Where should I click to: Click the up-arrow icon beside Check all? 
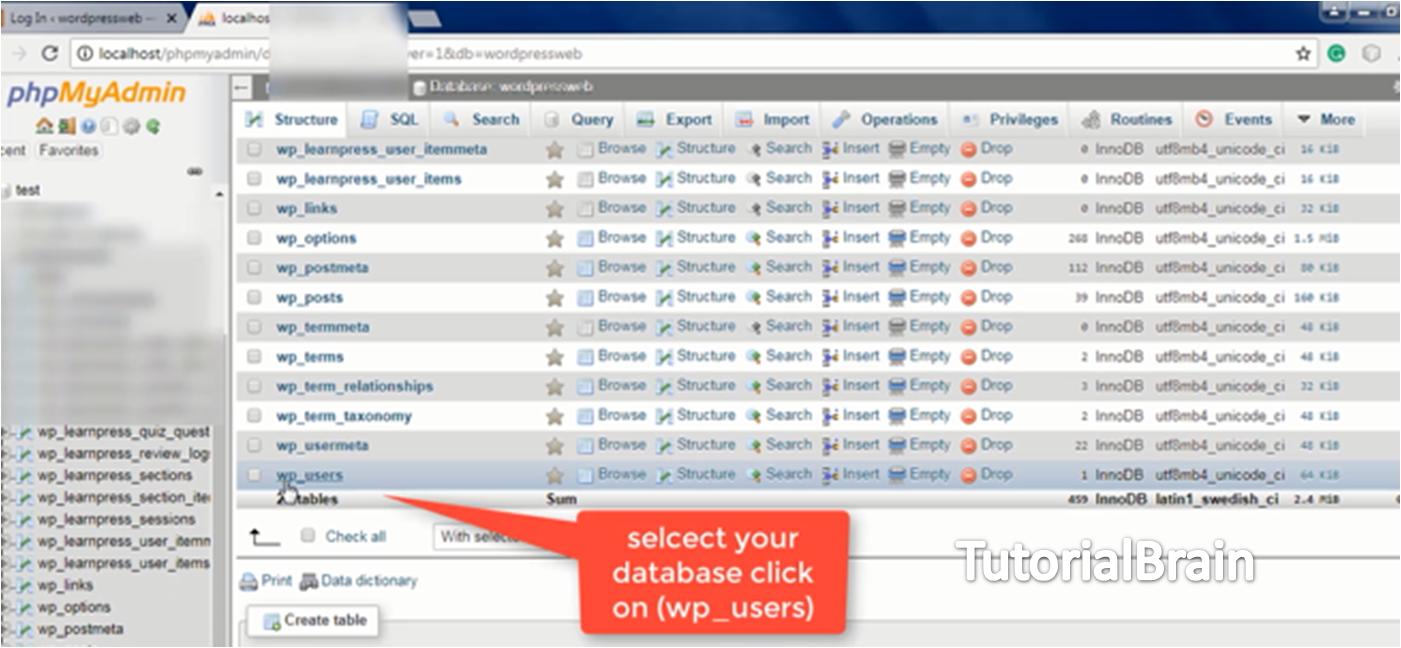[264, 538]
